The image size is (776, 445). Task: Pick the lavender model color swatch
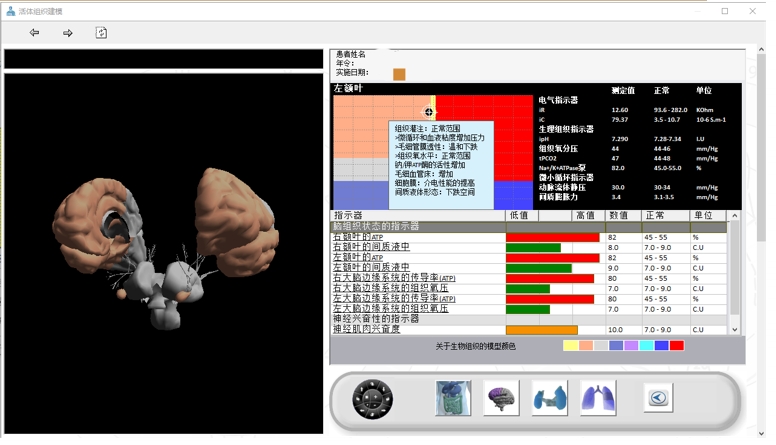[631, 346]
